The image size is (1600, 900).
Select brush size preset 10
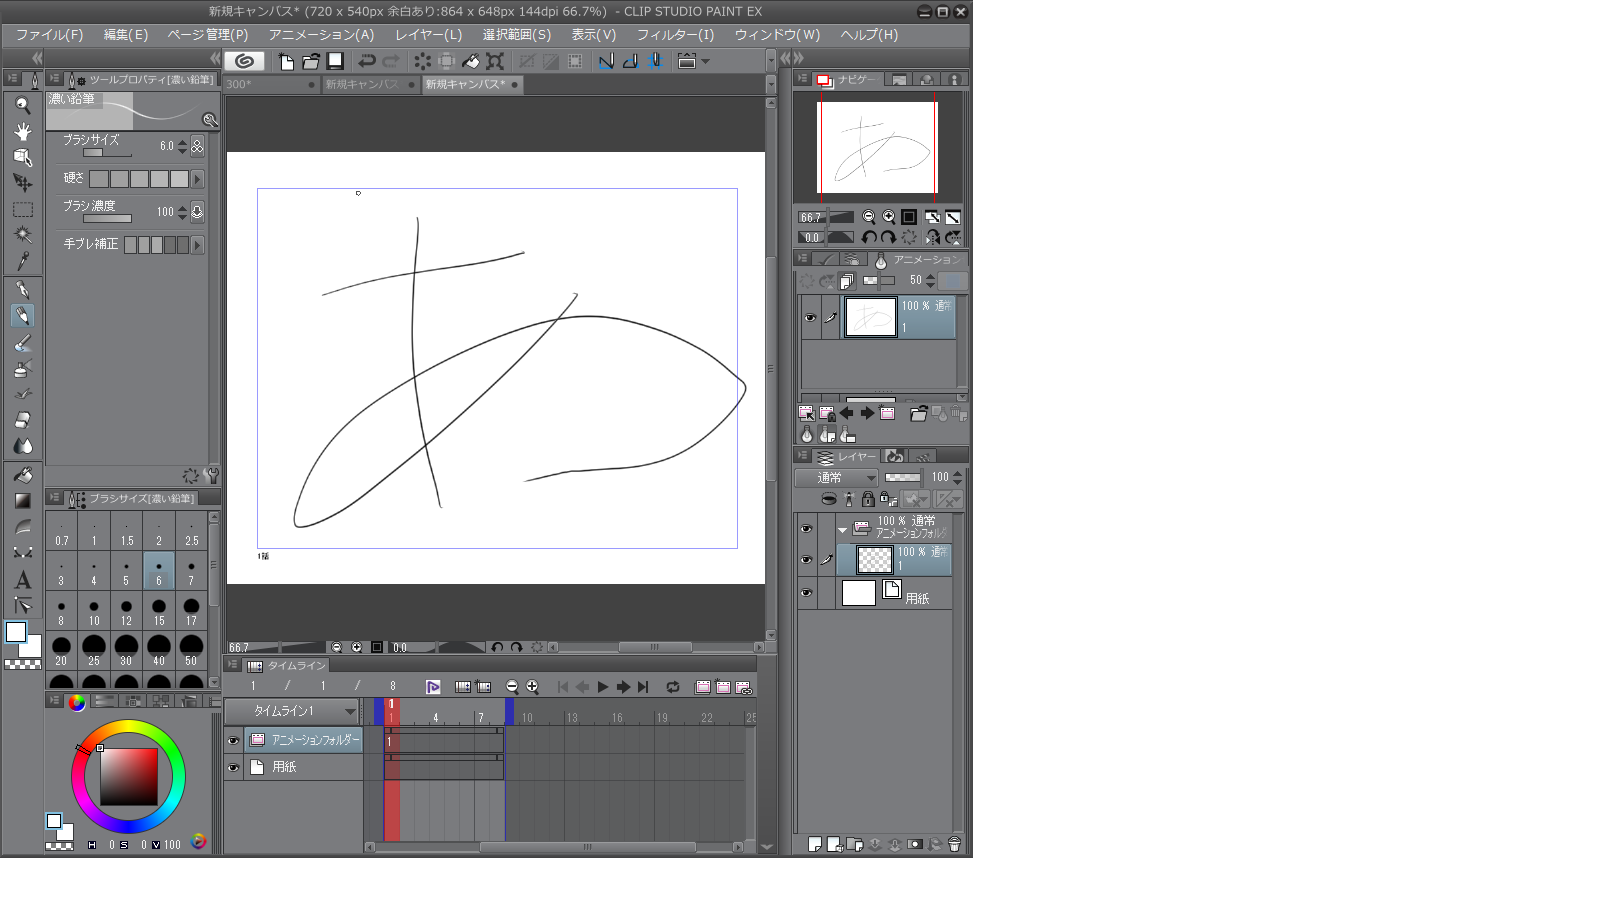(x=94, y=609)
